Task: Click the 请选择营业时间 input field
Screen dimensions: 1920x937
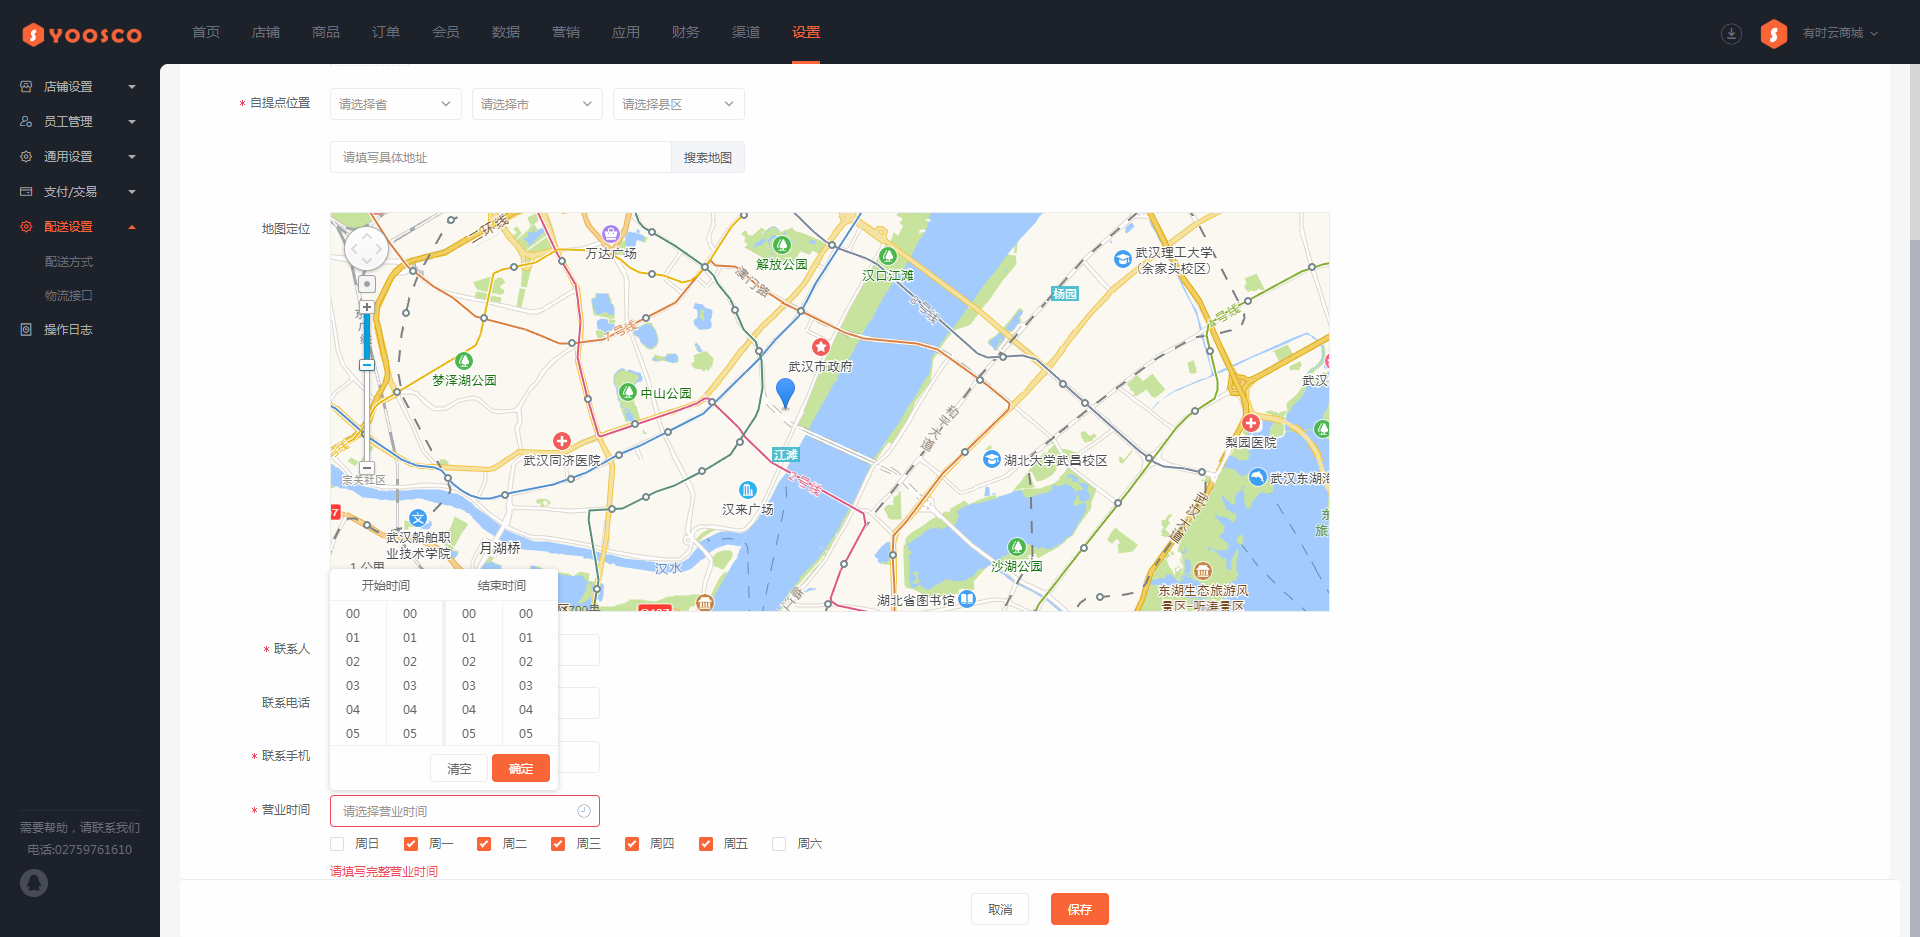Action: (x=465, y=811)
